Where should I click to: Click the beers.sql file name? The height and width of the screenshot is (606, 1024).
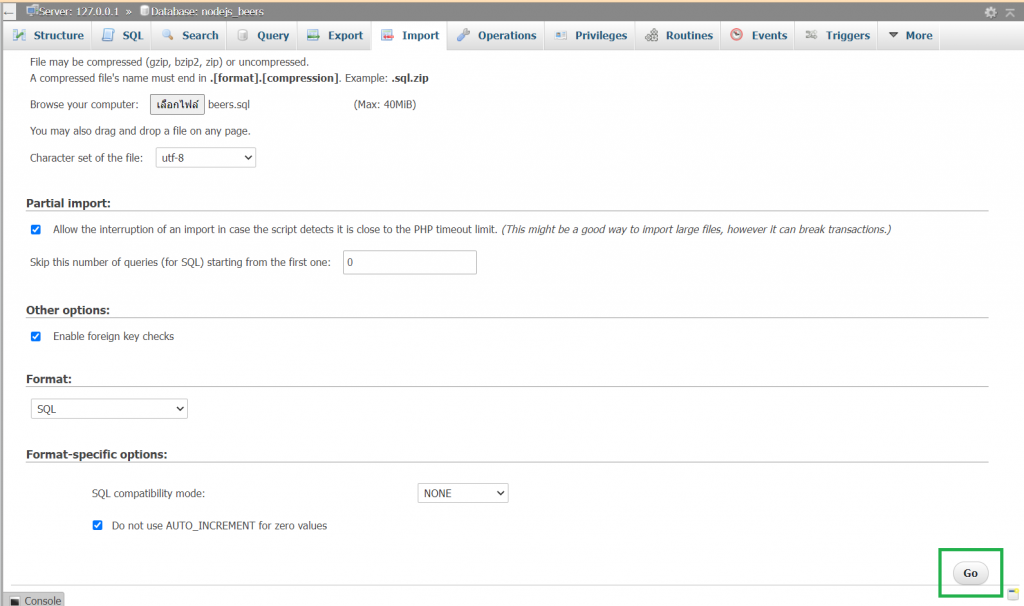[229, 104]
